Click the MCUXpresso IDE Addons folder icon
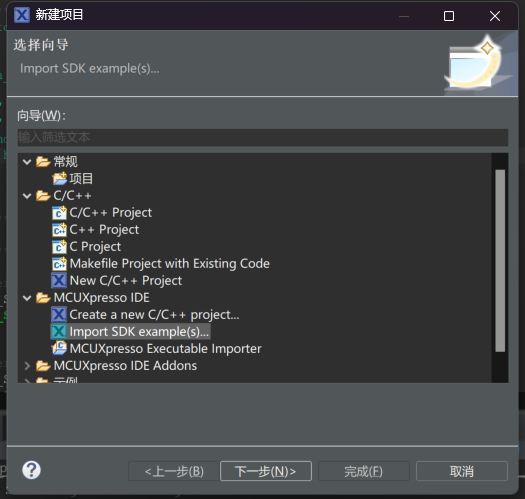The height and width of the screenshot is (499, 525). [x=43, y=366]
